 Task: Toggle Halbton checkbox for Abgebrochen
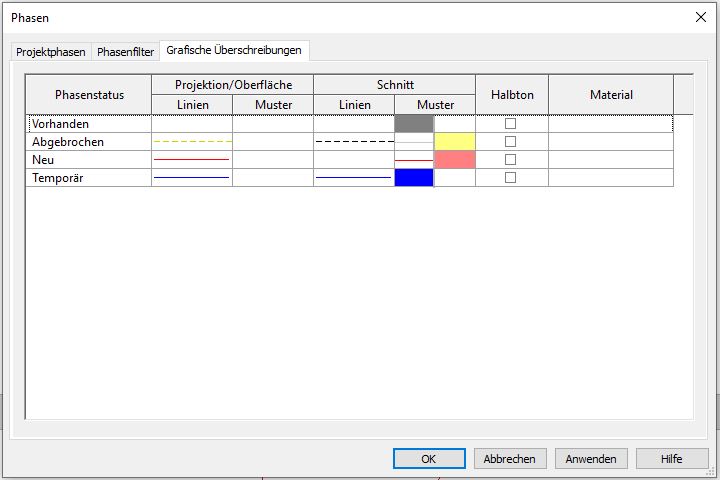click(x=511, y=142)
